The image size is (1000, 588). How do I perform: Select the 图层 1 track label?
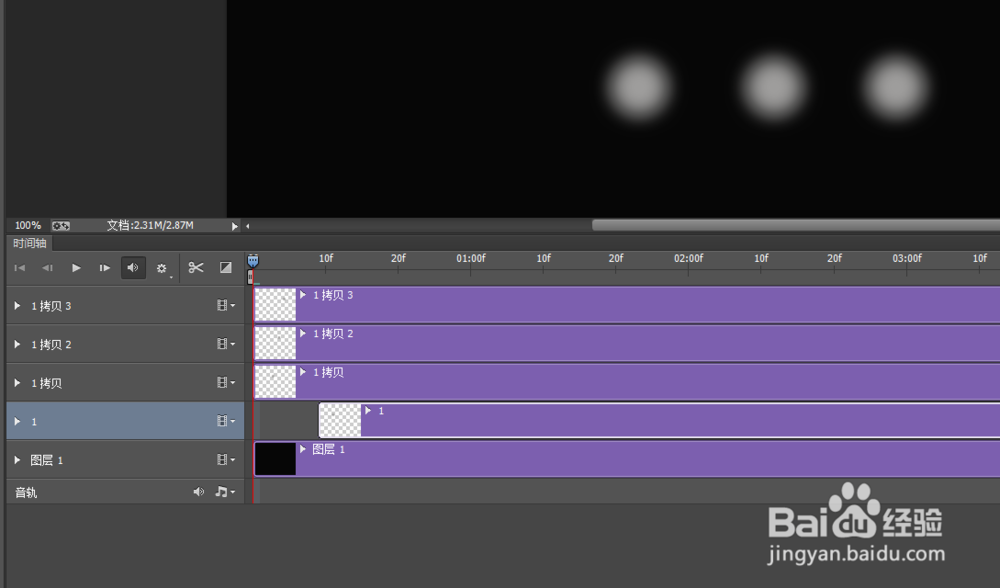(47, 460)
